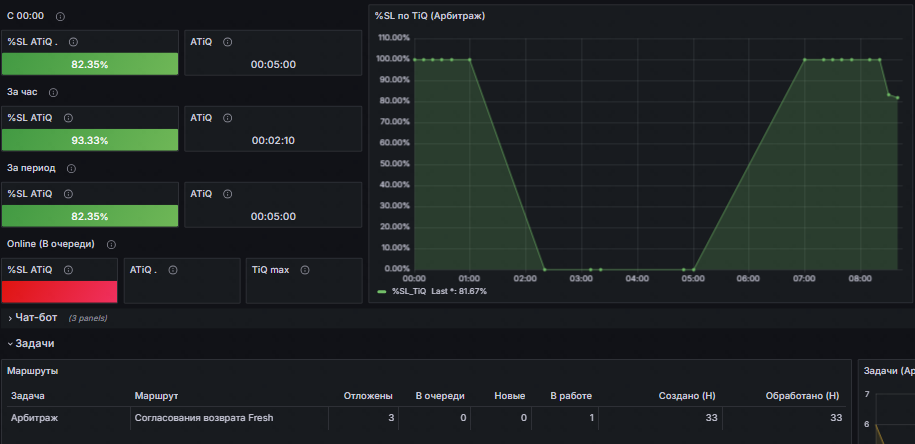Click the 08:00 x-axis label
This screenshot has width=915, height=444.
(x=860, y=279)
